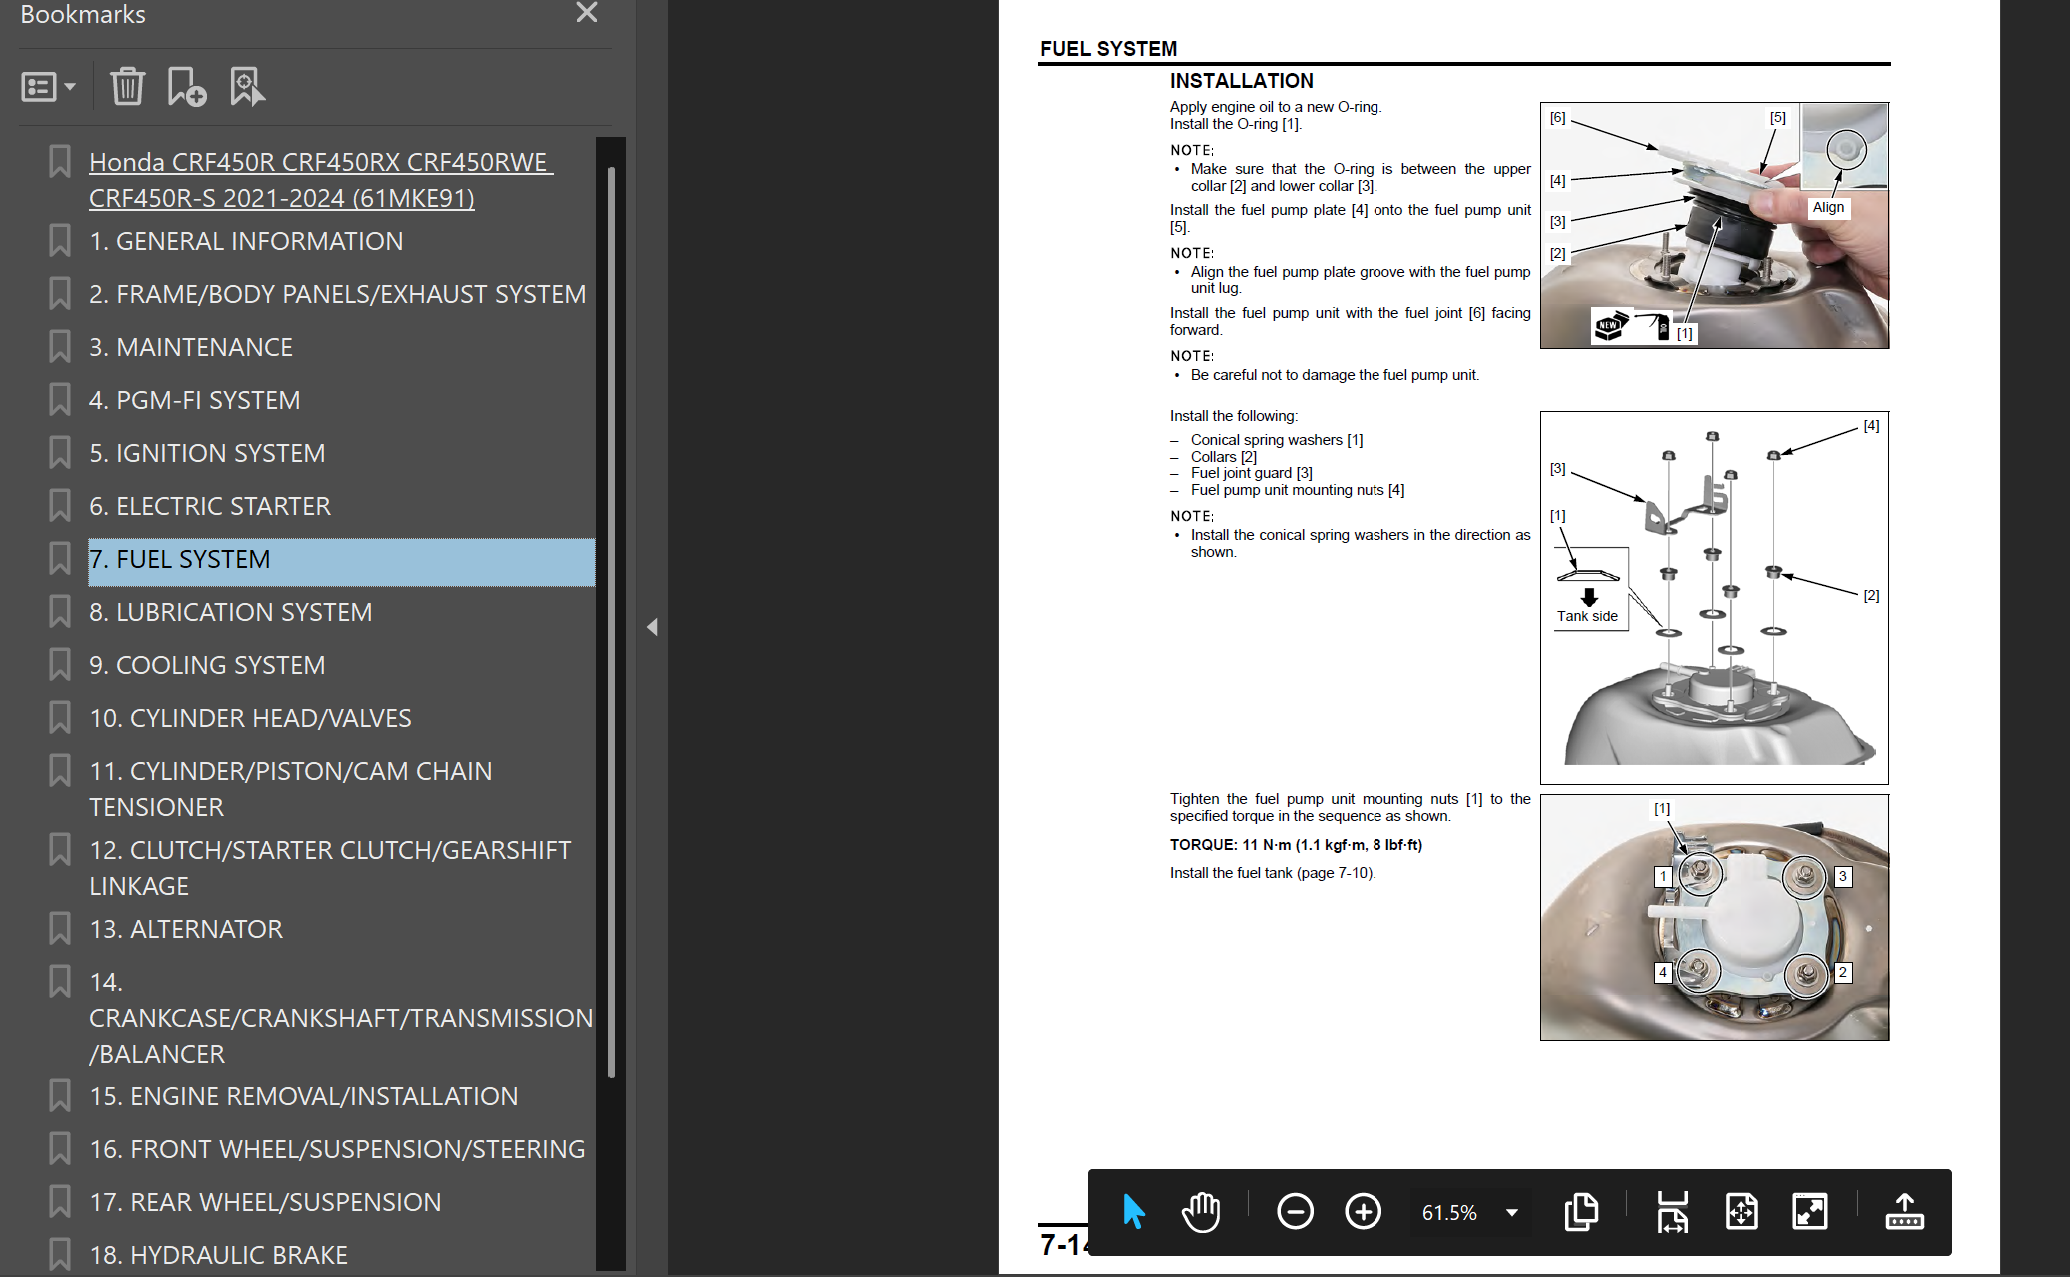Viewport: 2070px width, 1277px height.
Task: Open the bookmarks options dropdown
Action: click(x=48, y=87)
